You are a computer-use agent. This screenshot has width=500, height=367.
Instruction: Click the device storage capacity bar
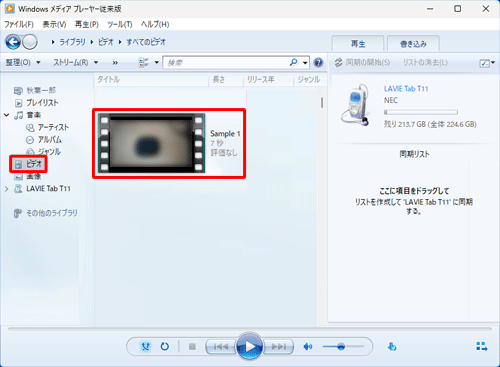point(421,112)
